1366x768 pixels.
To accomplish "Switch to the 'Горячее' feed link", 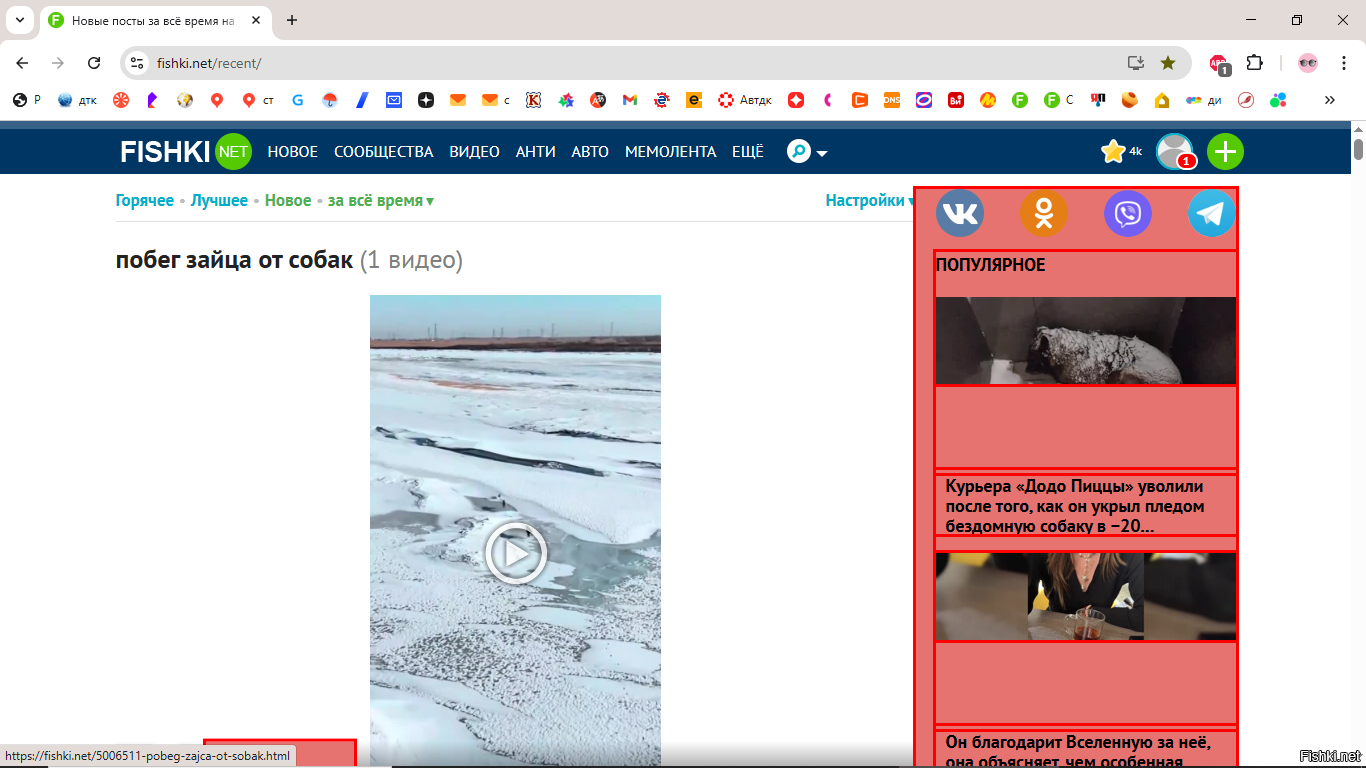I will pyautogui.click(x=144, y=201).
